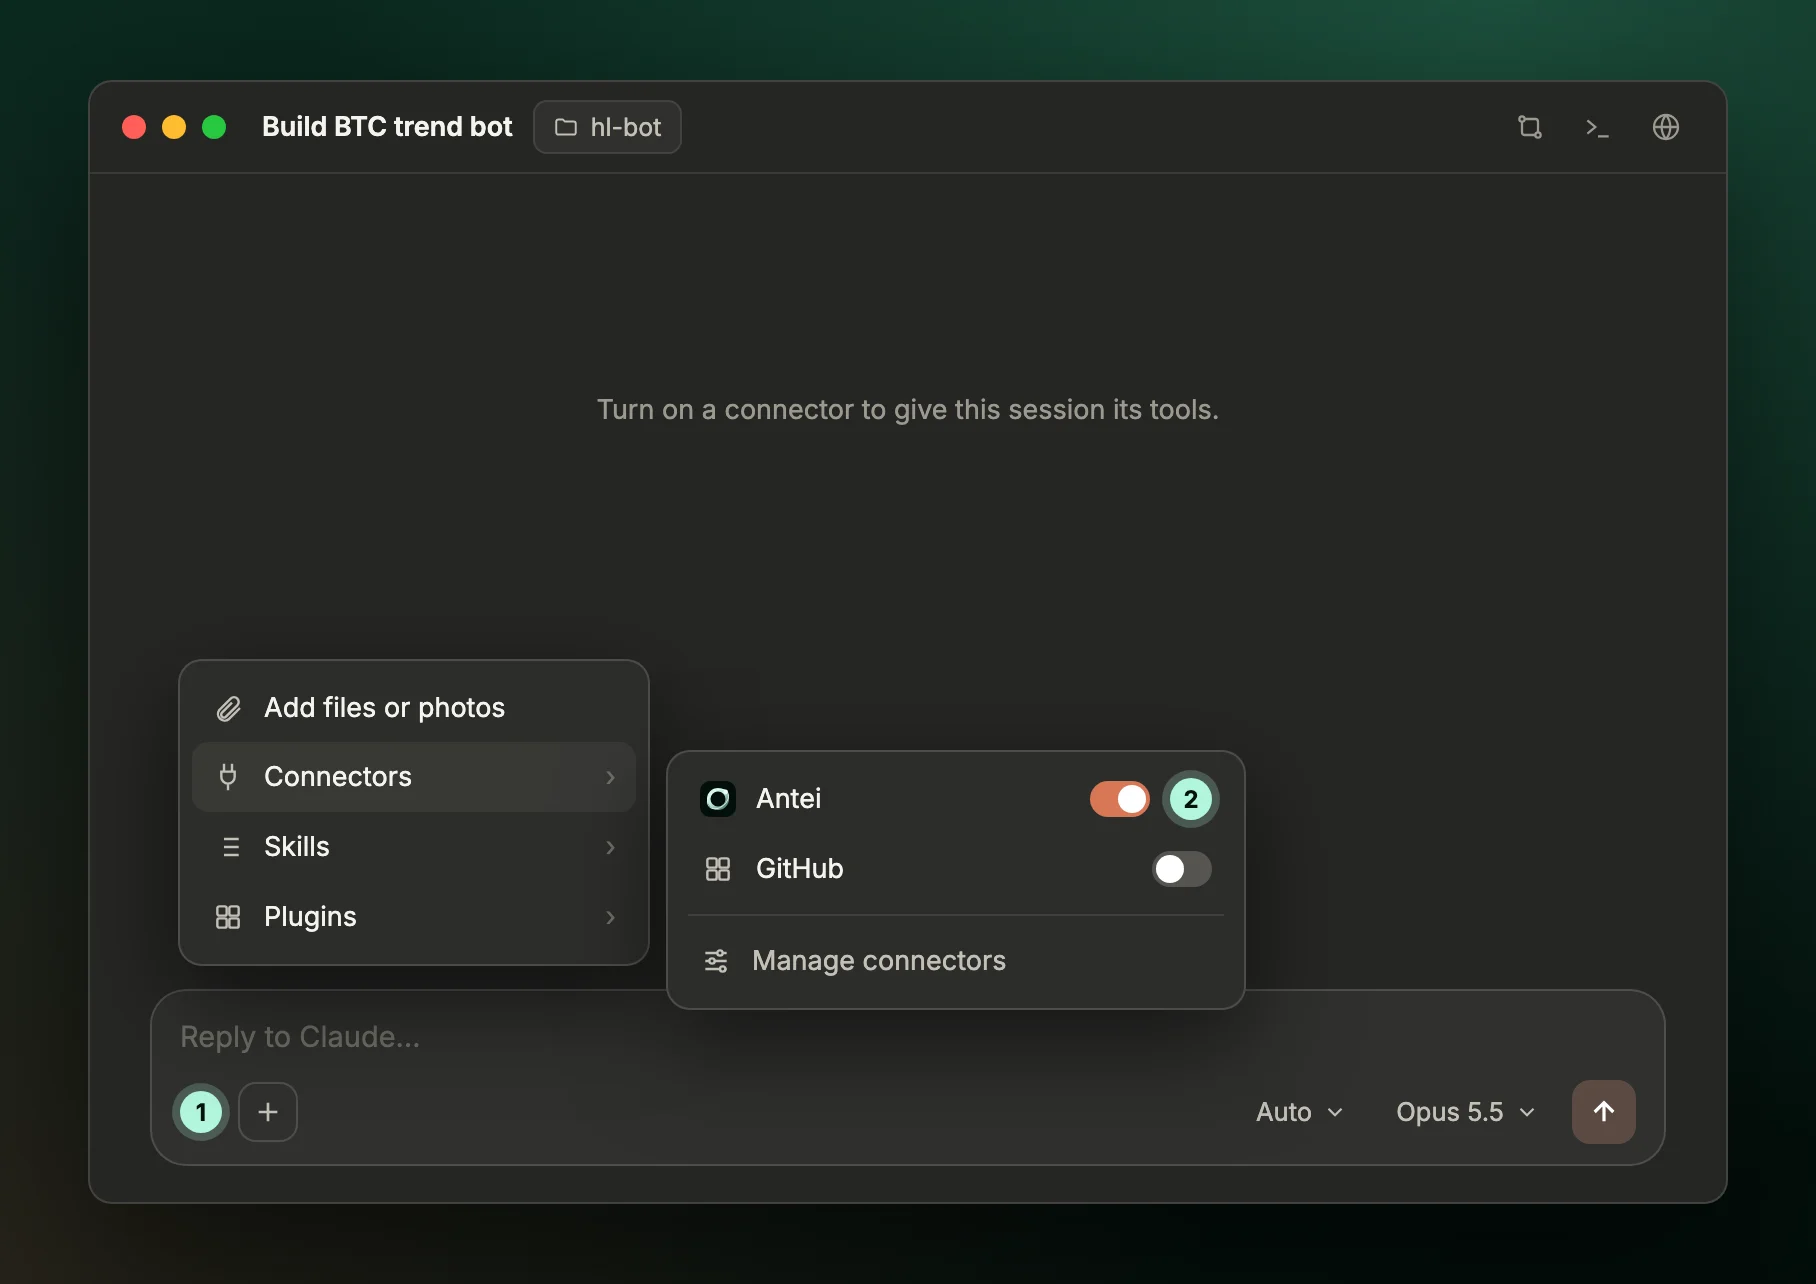
Task: Open Manage connectors
Action: [x=956, y=961]
